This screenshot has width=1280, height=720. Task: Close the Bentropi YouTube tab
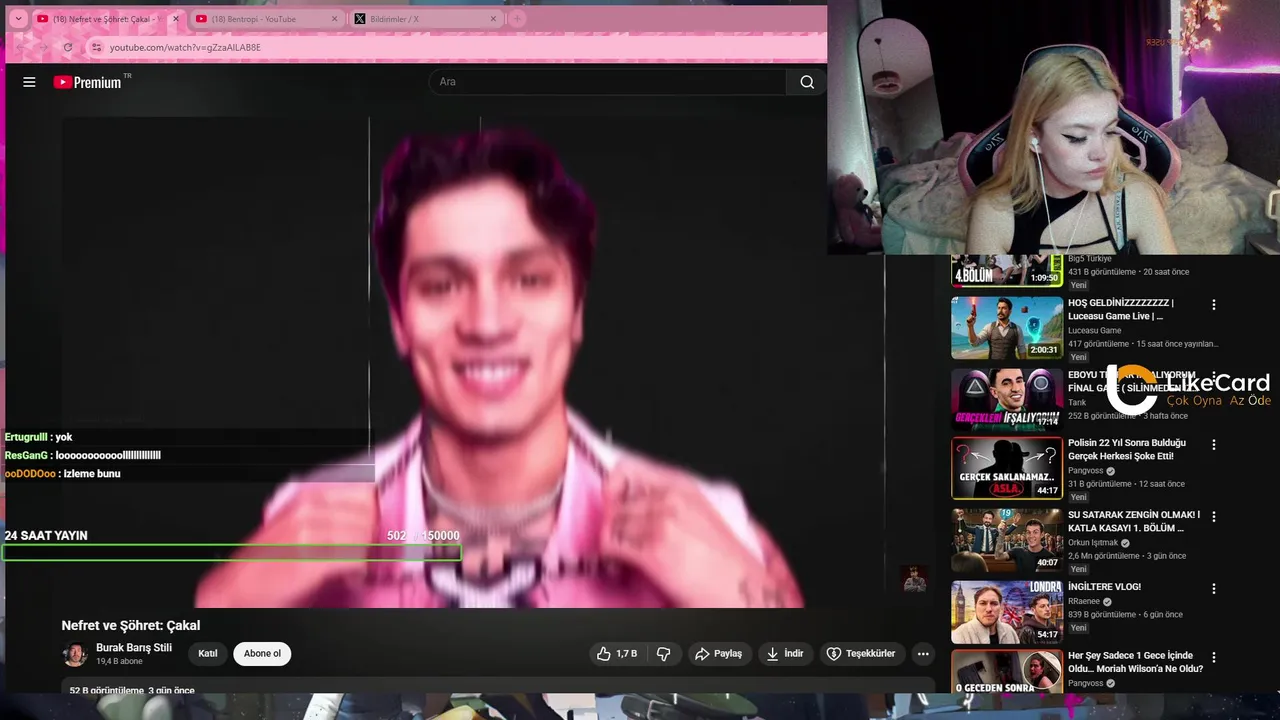[335, 19]
